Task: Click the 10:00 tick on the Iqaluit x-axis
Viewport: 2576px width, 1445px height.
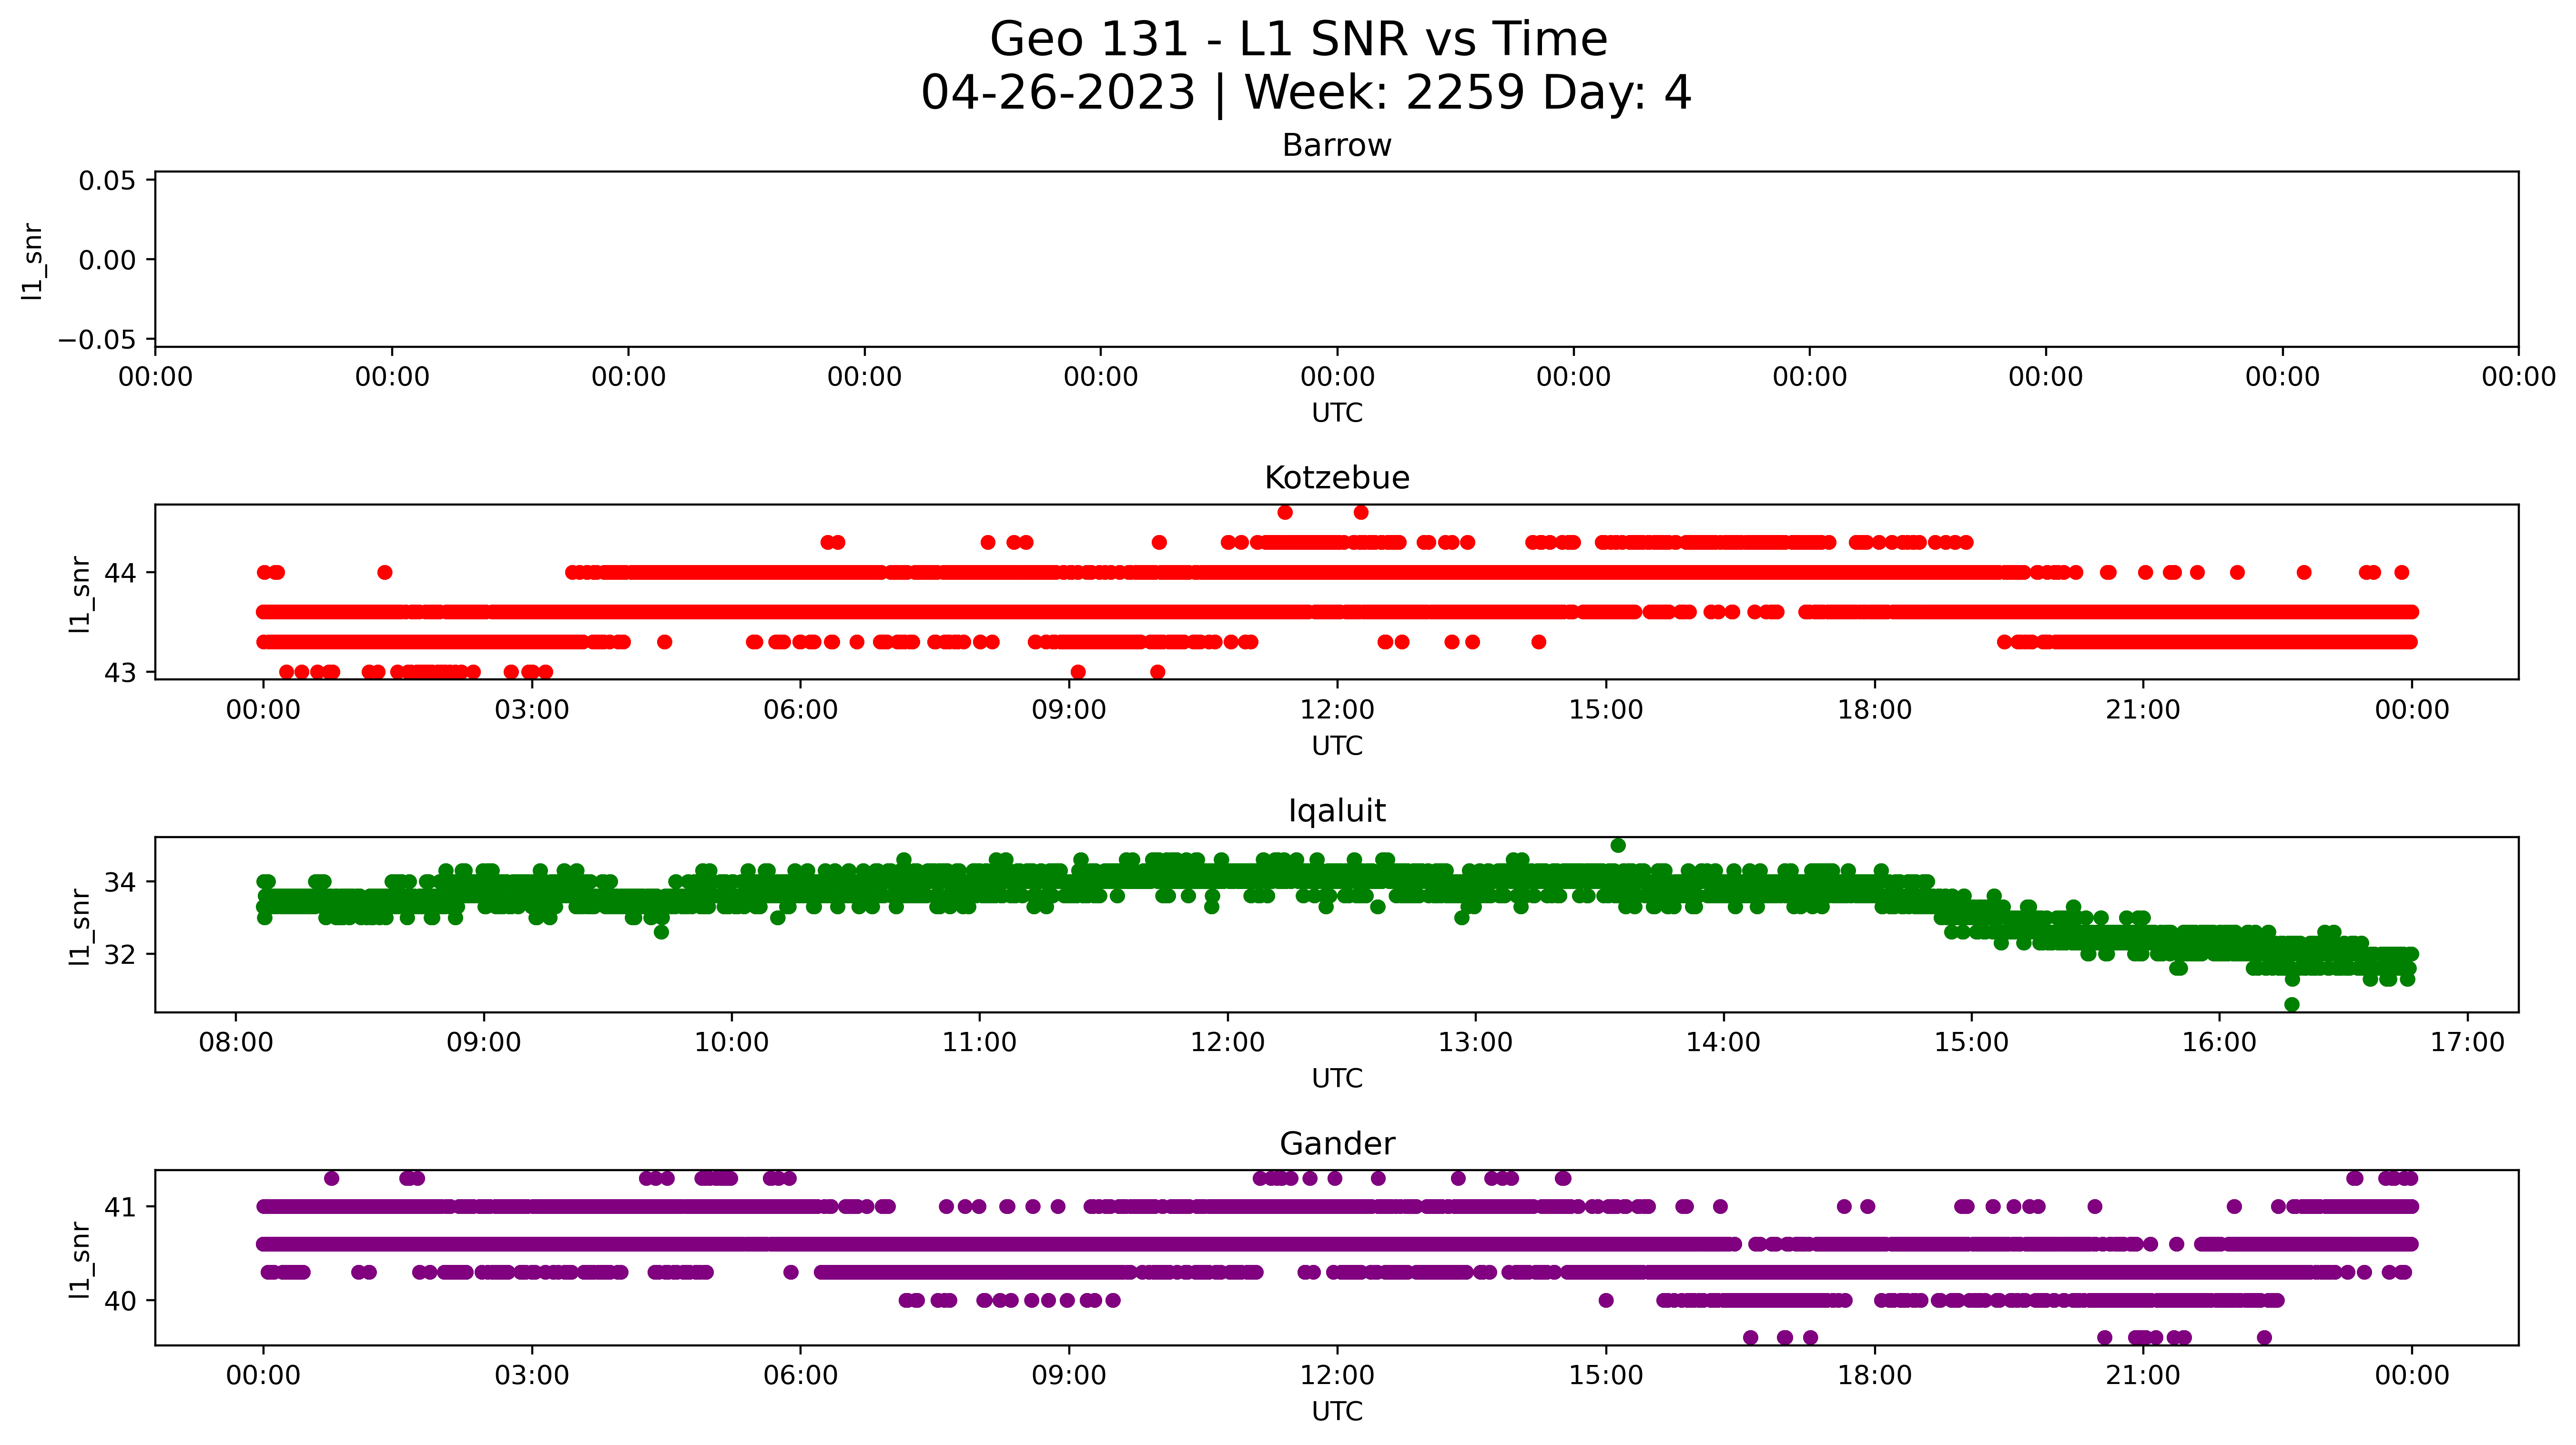Action: pos(732,1043)
